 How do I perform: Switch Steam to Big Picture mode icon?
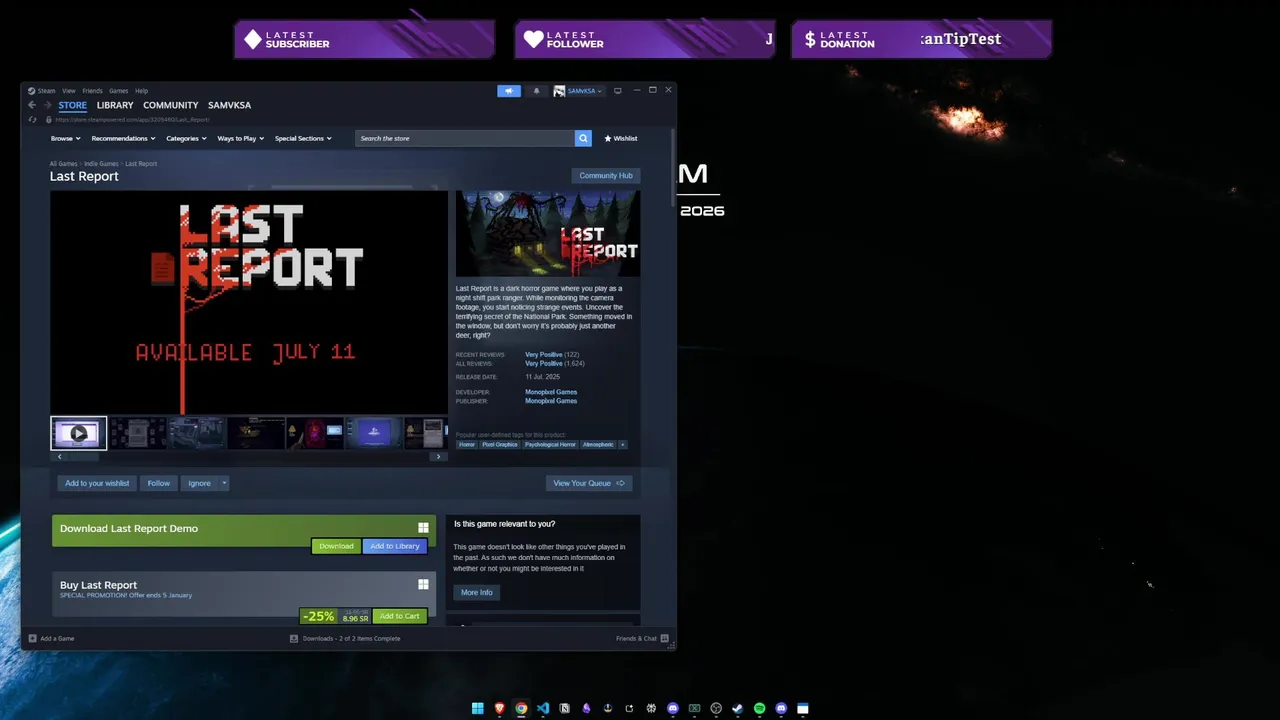(x=618, y=91)
